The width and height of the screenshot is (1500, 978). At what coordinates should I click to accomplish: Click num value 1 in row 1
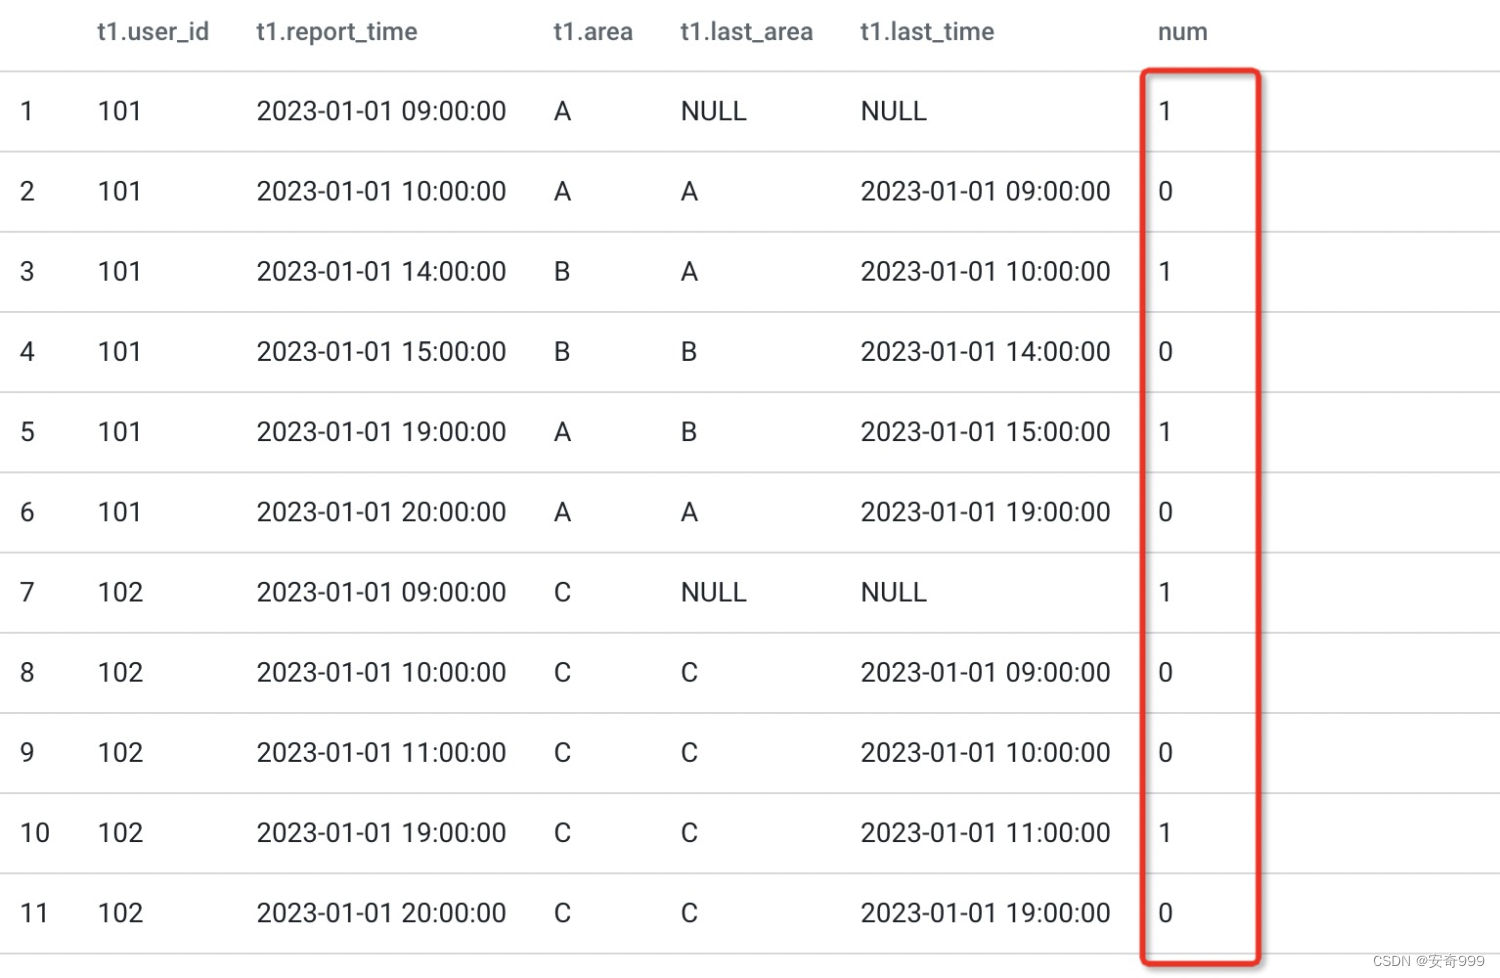[x=1165, y=111]
